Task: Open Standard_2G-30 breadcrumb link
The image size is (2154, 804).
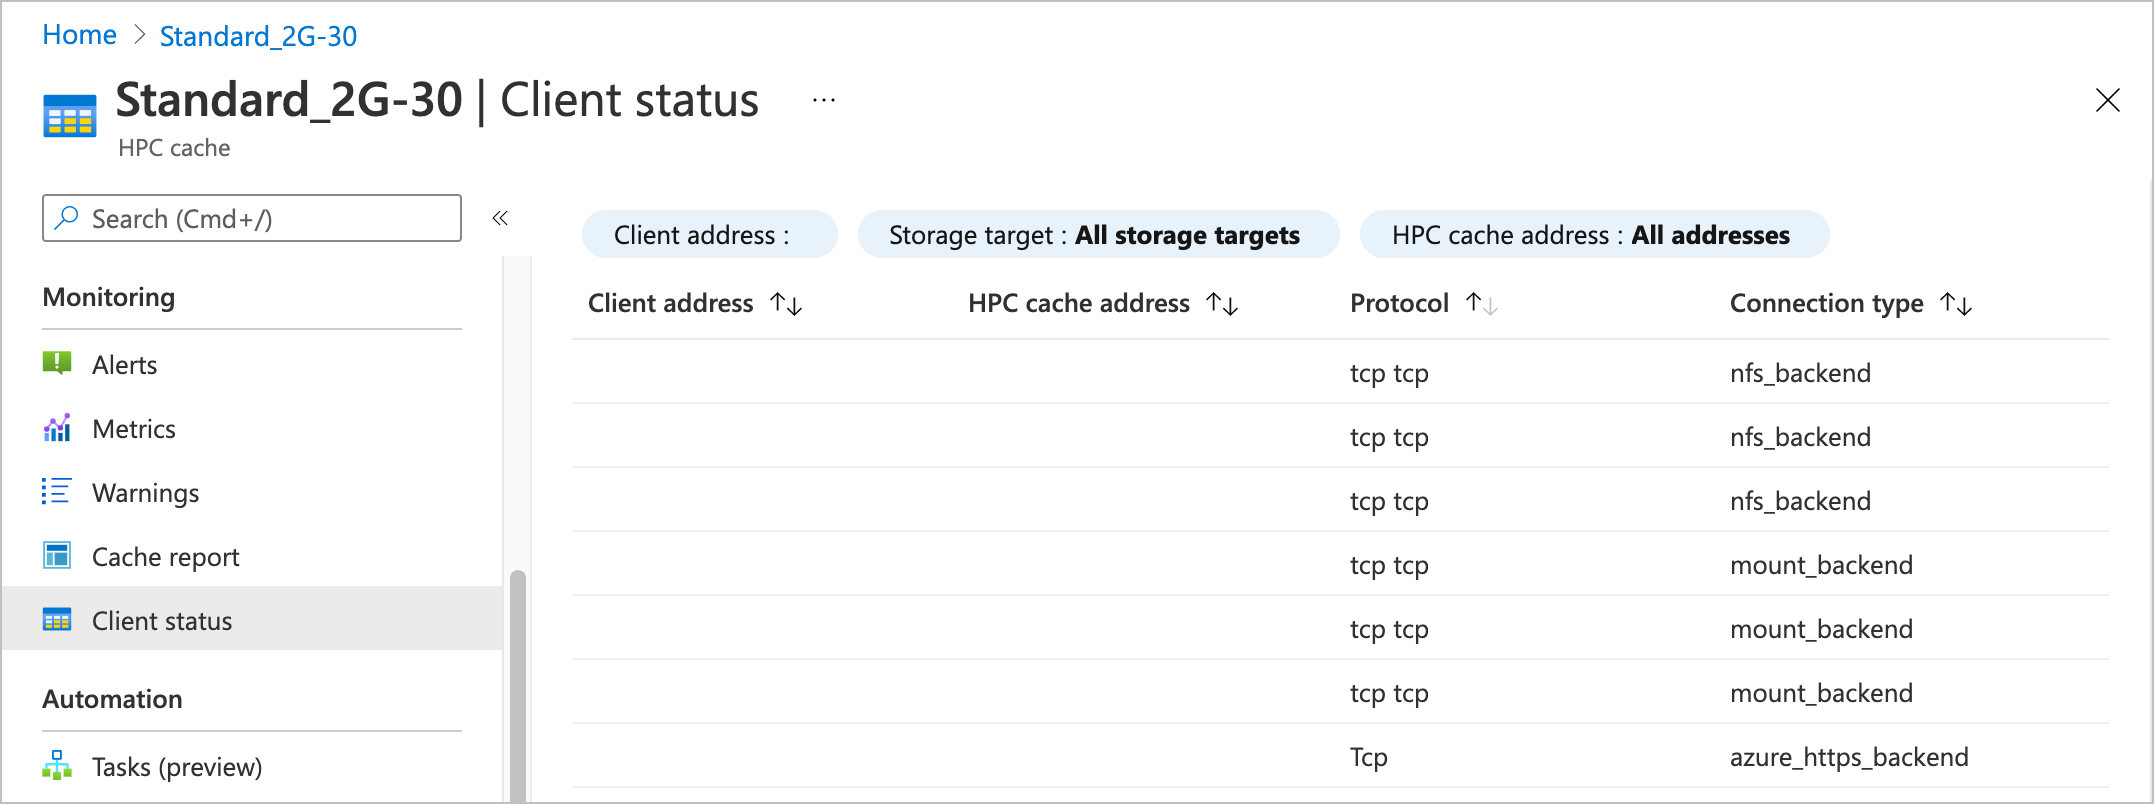Action: pyautogui.click(x=258, y=36)
